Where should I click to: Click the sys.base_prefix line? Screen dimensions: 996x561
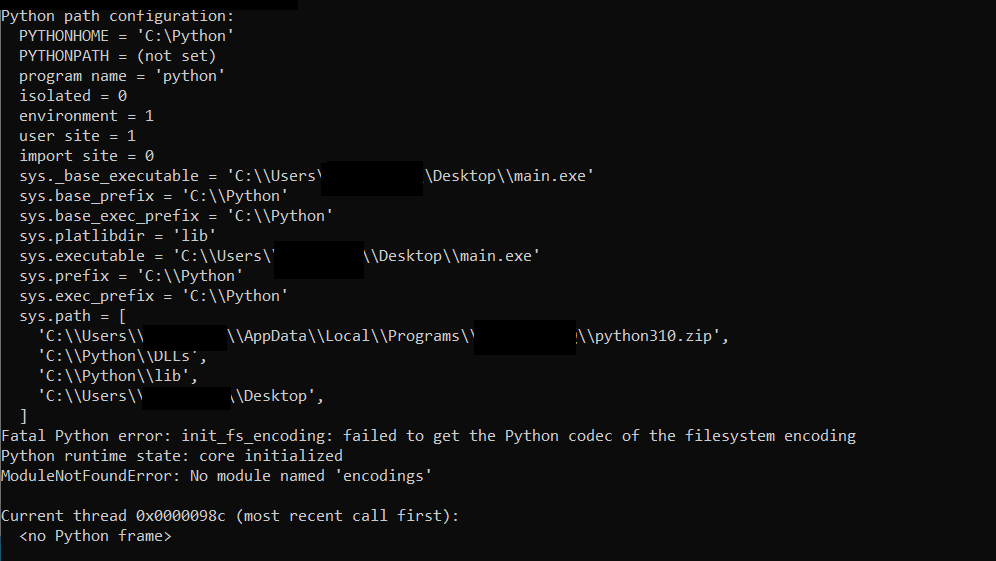[x=154, y=196]
